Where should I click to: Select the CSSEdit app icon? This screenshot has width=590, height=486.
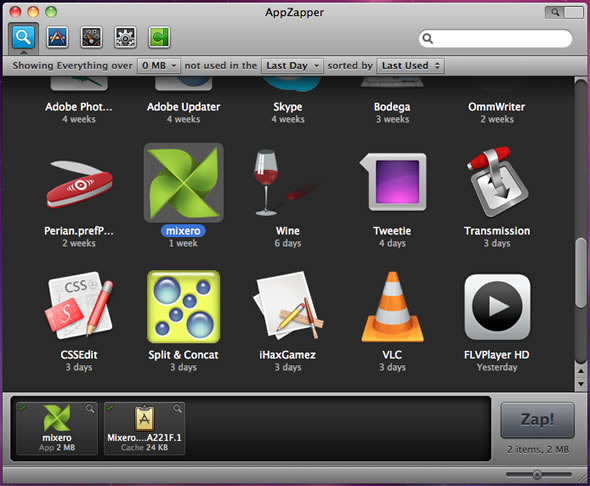point(79,304)
